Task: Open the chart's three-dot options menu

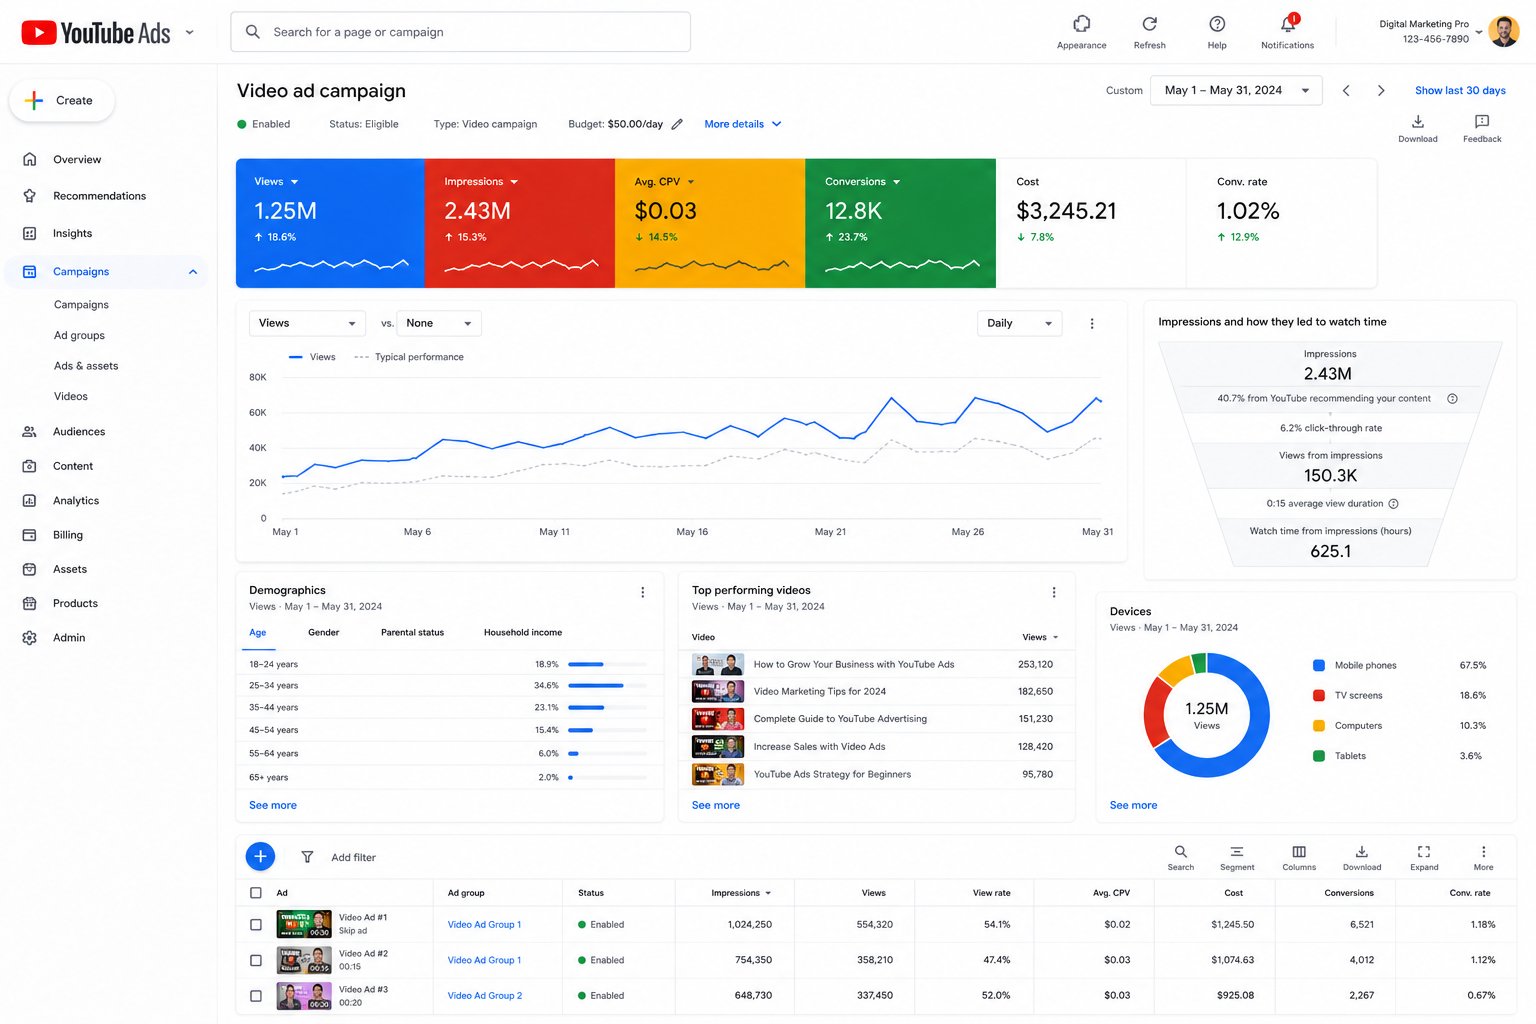Action: pos(1092,323)
